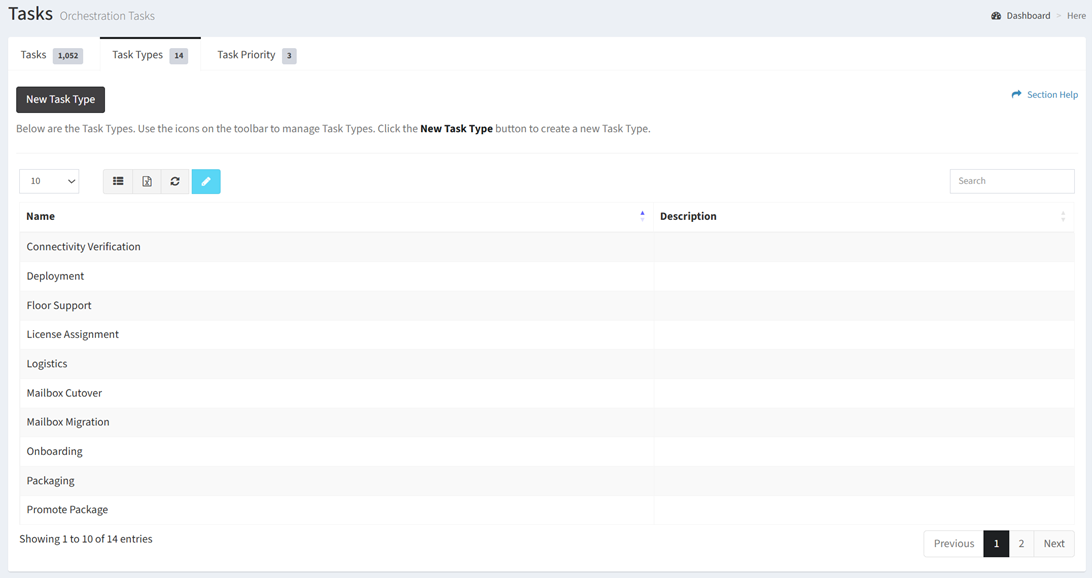Click the Previous pagination button
The width and height of the screenshot is (1092, 578).
pos(953,543)
